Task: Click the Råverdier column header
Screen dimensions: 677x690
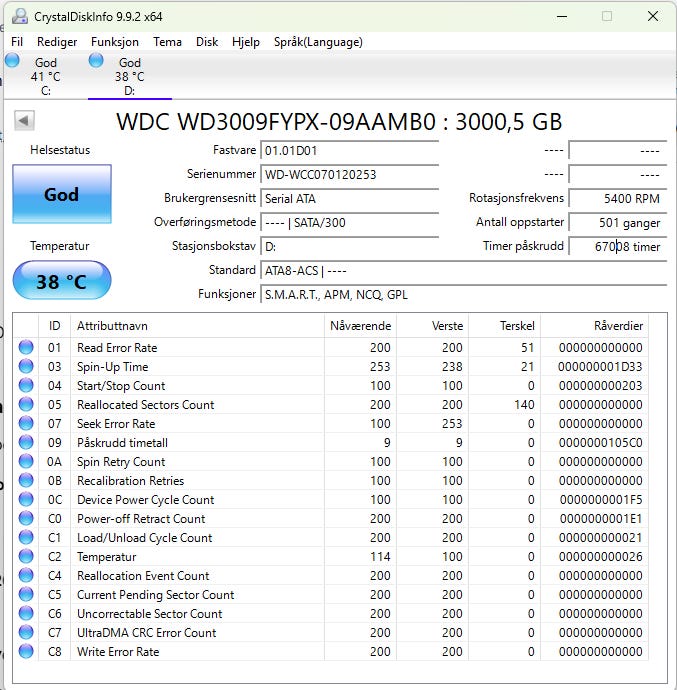Action: pyautogui.click(x=594, y=326)
